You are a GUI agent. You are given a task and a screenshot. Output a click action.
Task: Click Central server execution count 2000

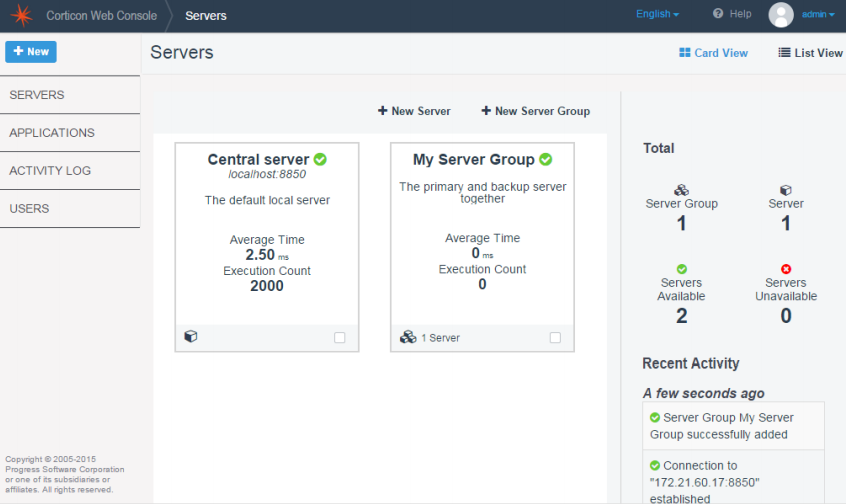(x=267, y=286)
